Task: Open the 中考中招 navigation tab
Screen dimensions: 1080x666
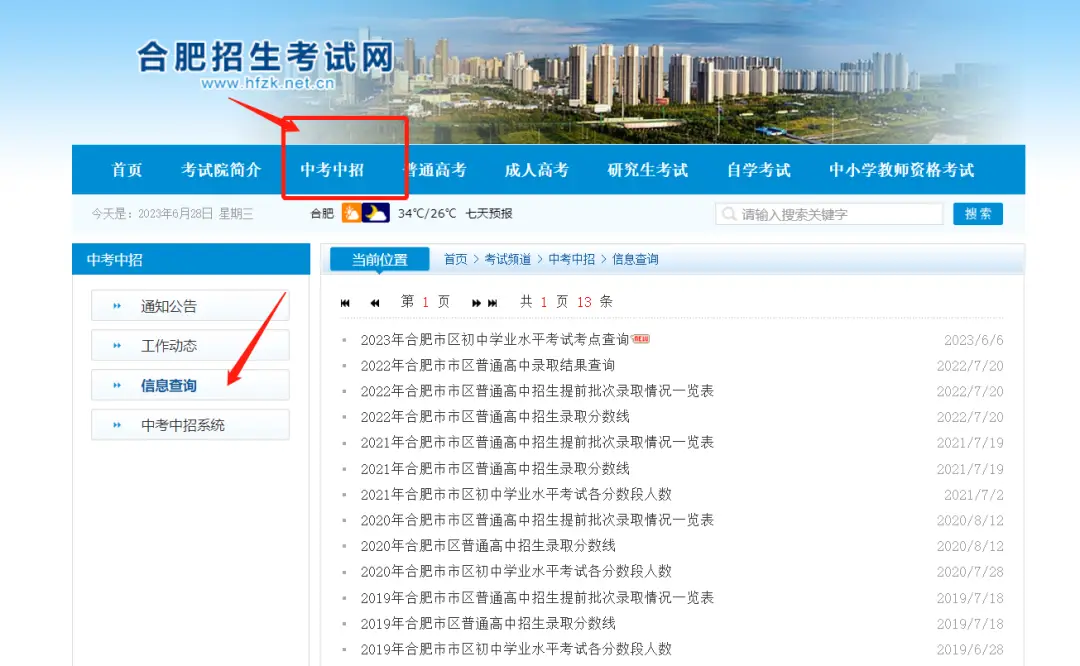Action: (332, 170)
